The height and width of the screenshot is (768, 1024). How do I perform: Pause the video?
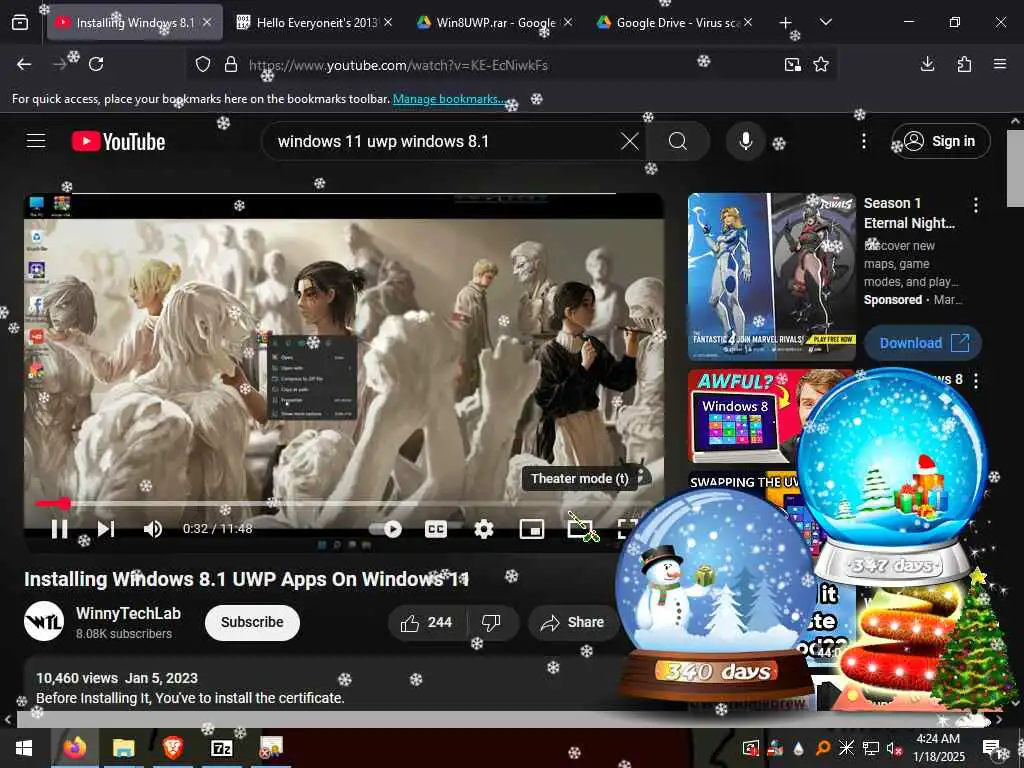coord(59,529)
